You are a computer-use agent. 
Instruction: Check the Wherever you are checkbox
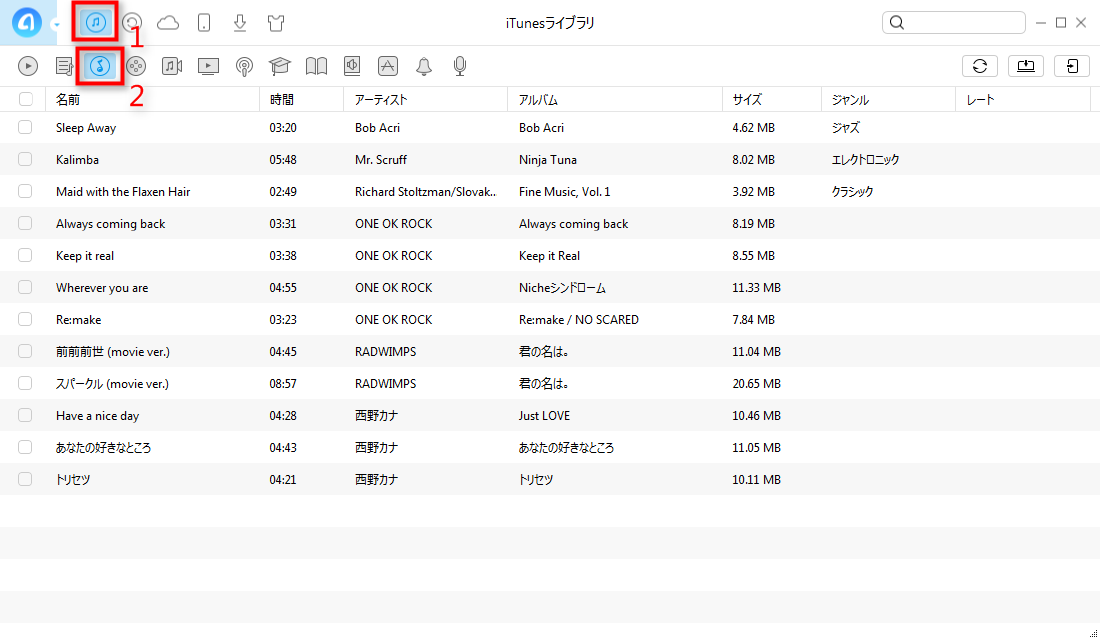coord(25,287)
